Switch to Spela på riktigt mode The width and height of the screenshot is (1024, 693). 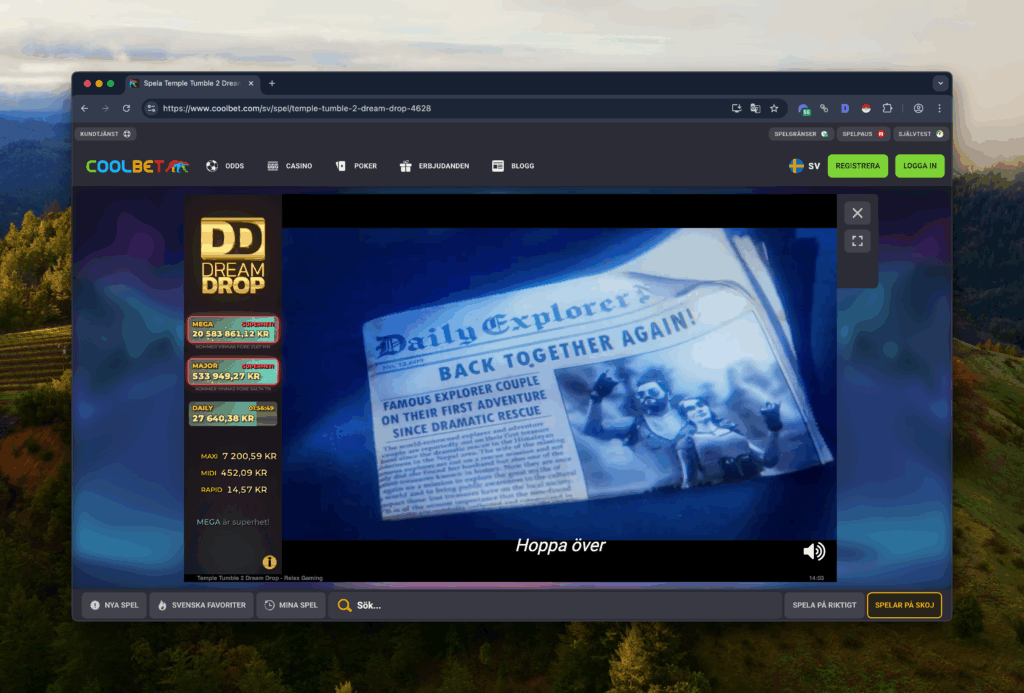(x=824, y=605)
